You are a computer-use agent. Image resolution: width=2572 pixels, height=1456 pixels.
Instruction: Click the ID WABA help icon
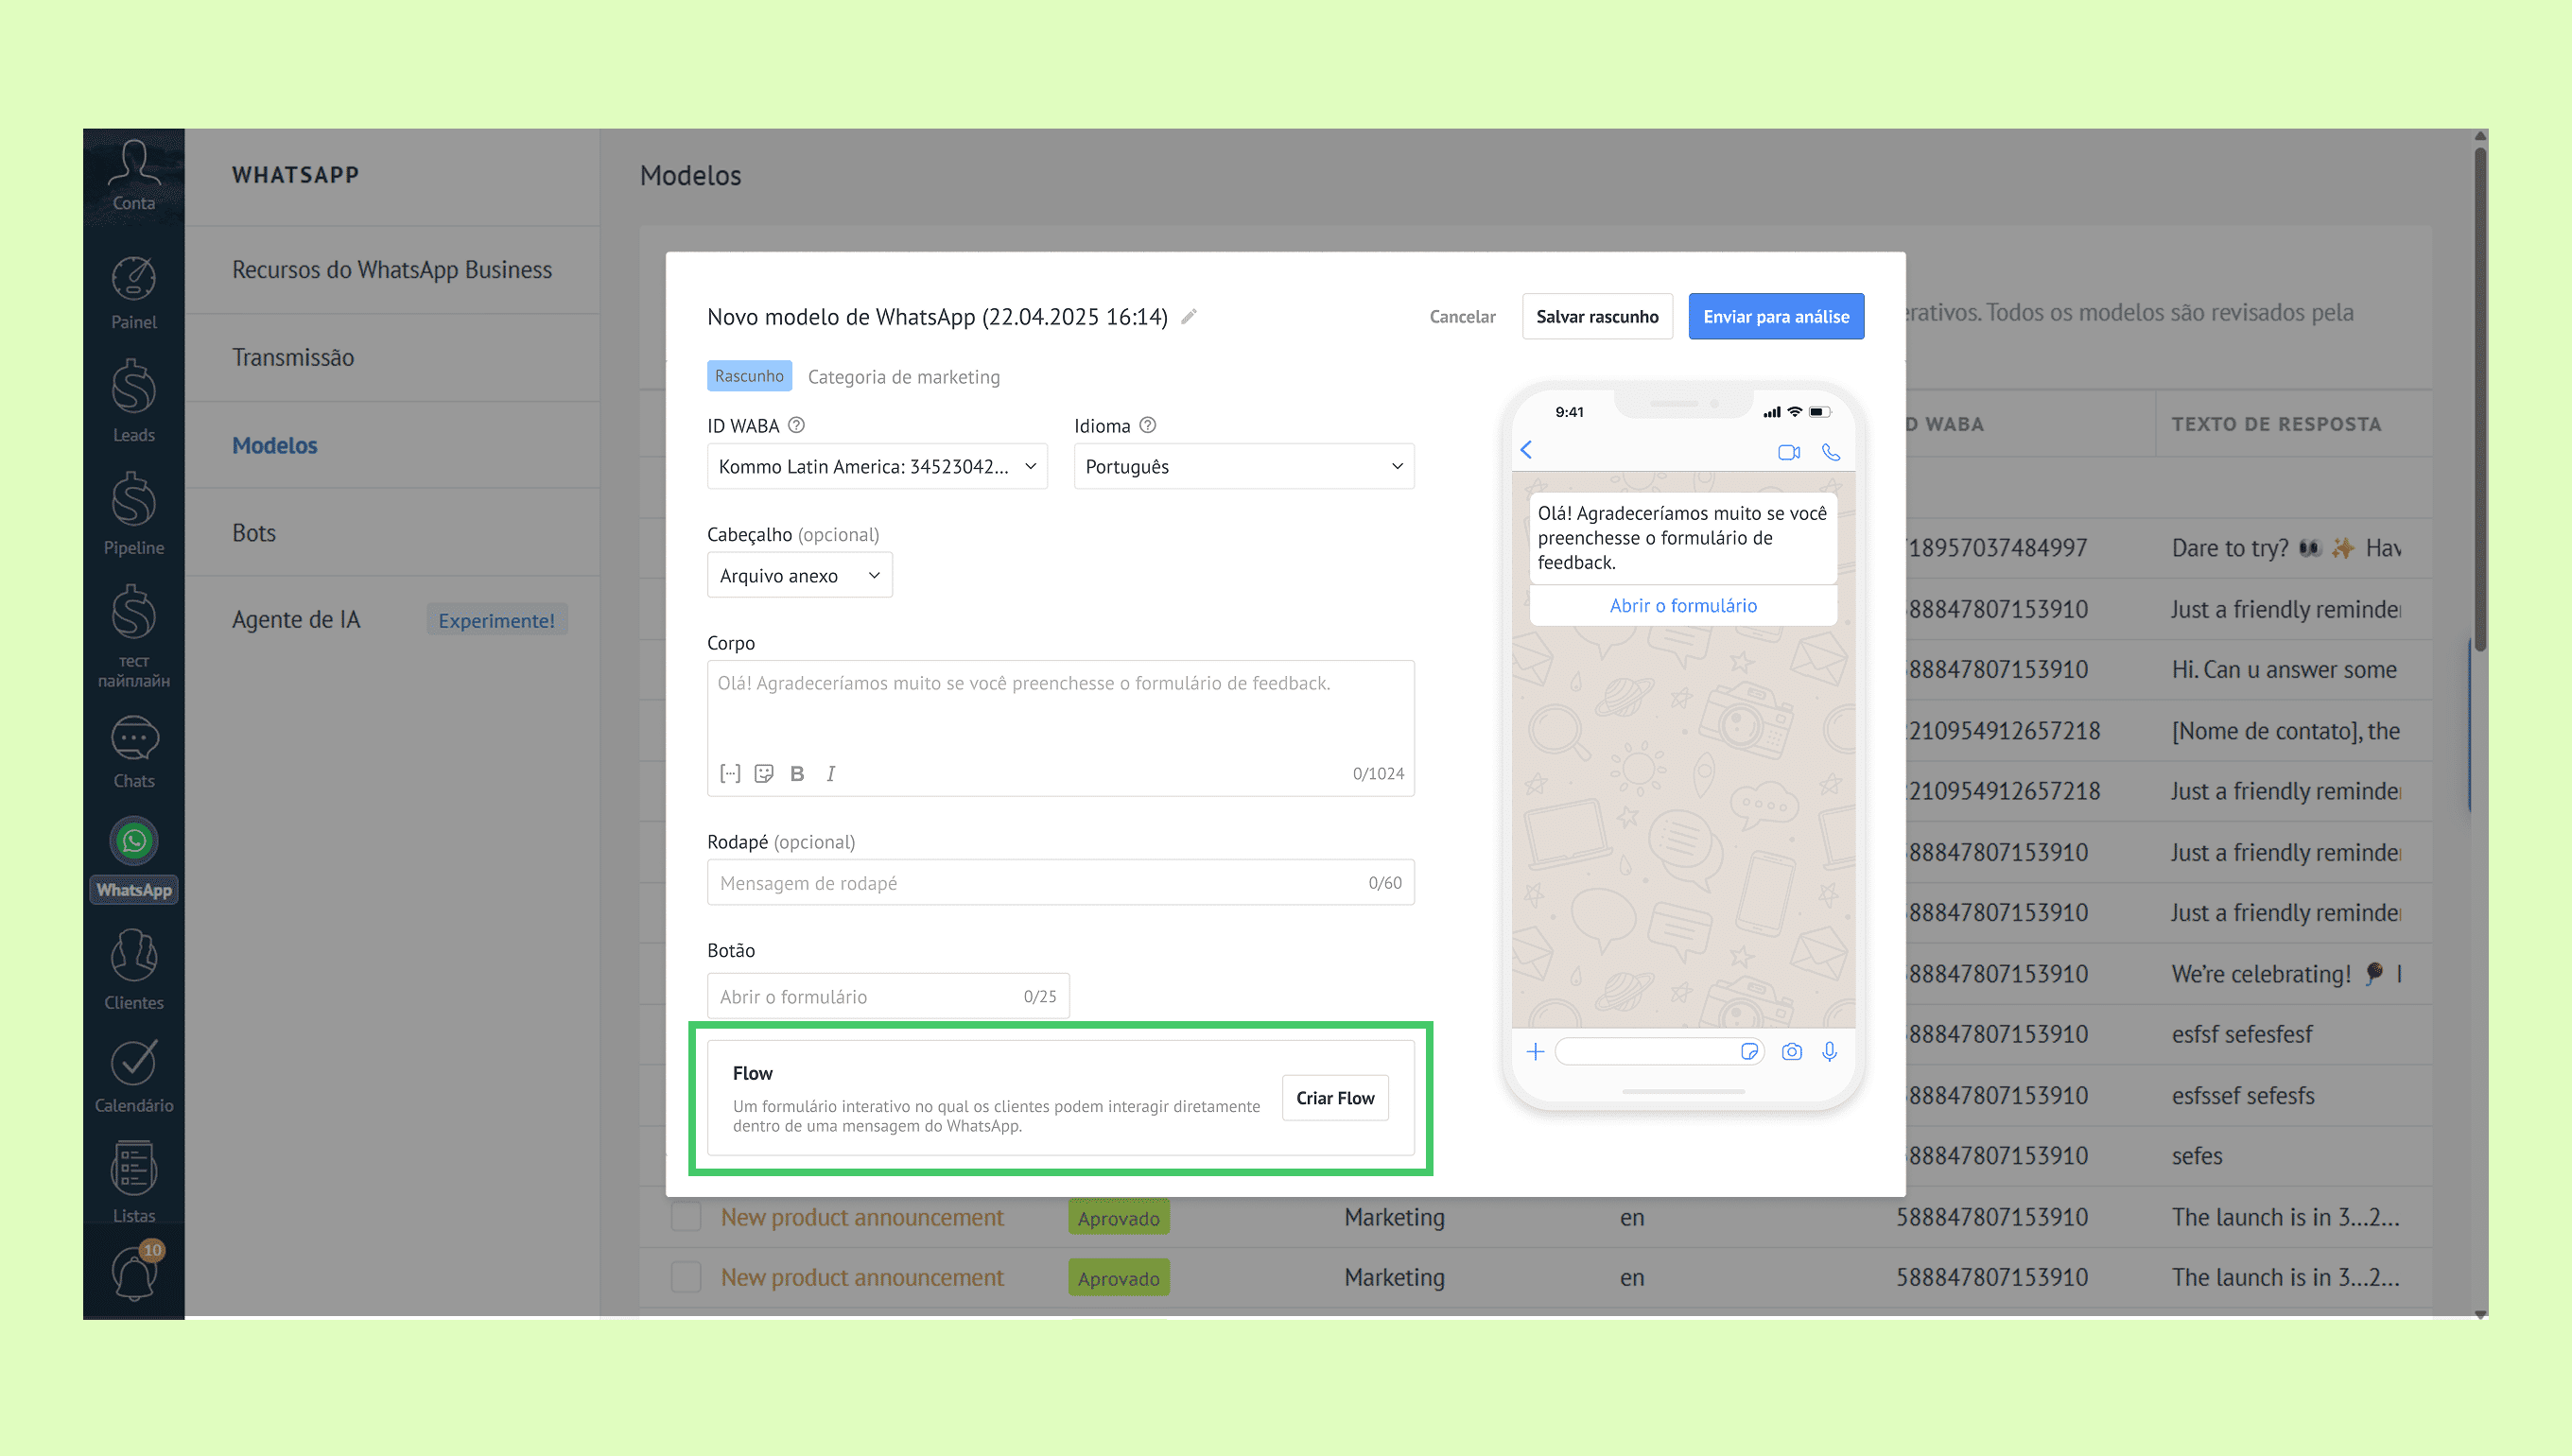click(x=796, y=425)
